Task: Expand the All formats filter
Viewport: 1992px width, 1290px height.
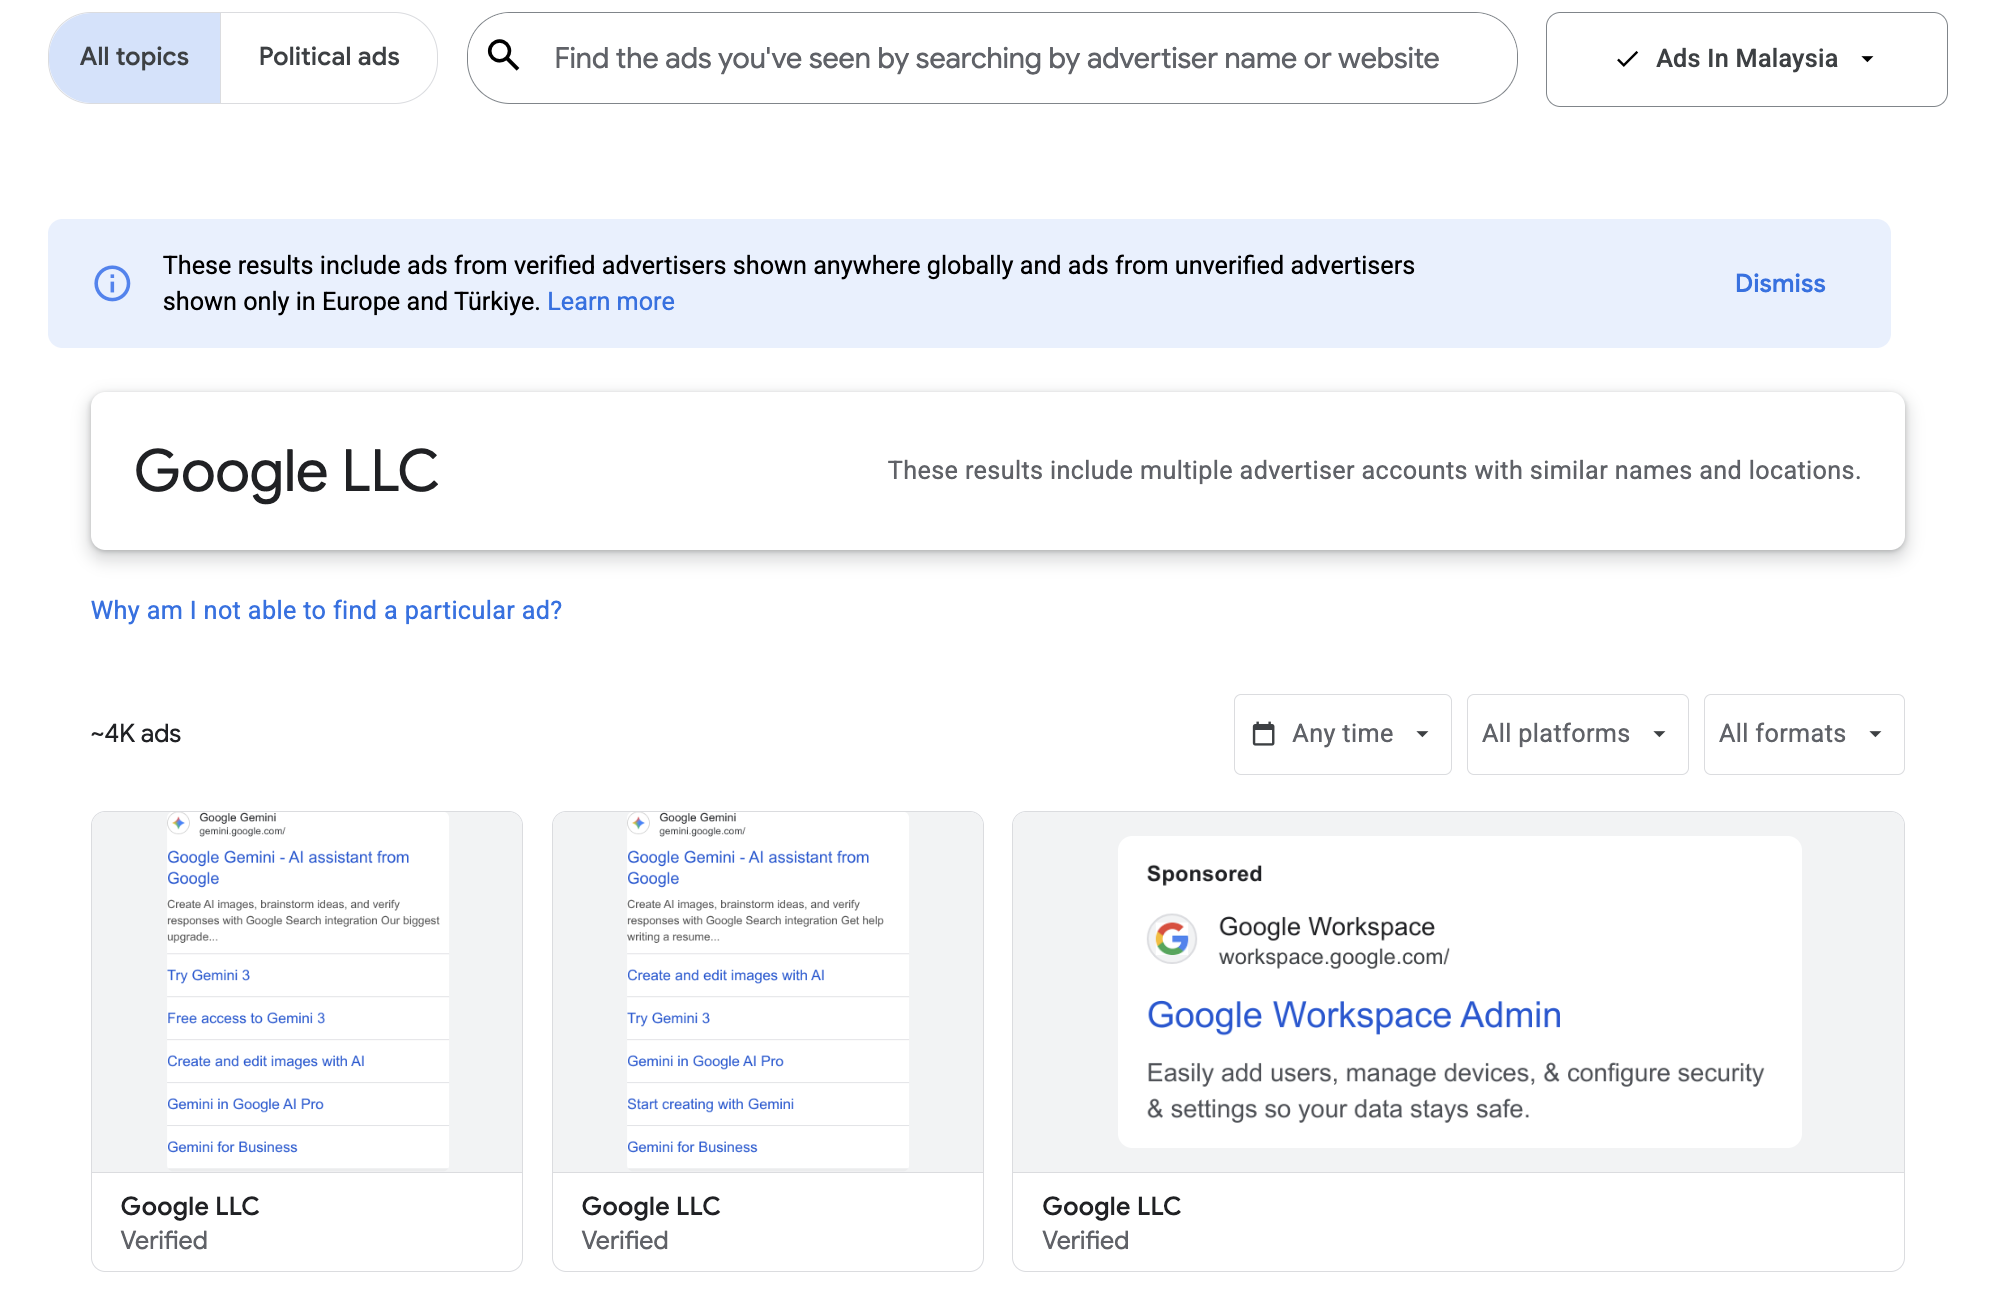Action: [x=1803, y=734]
